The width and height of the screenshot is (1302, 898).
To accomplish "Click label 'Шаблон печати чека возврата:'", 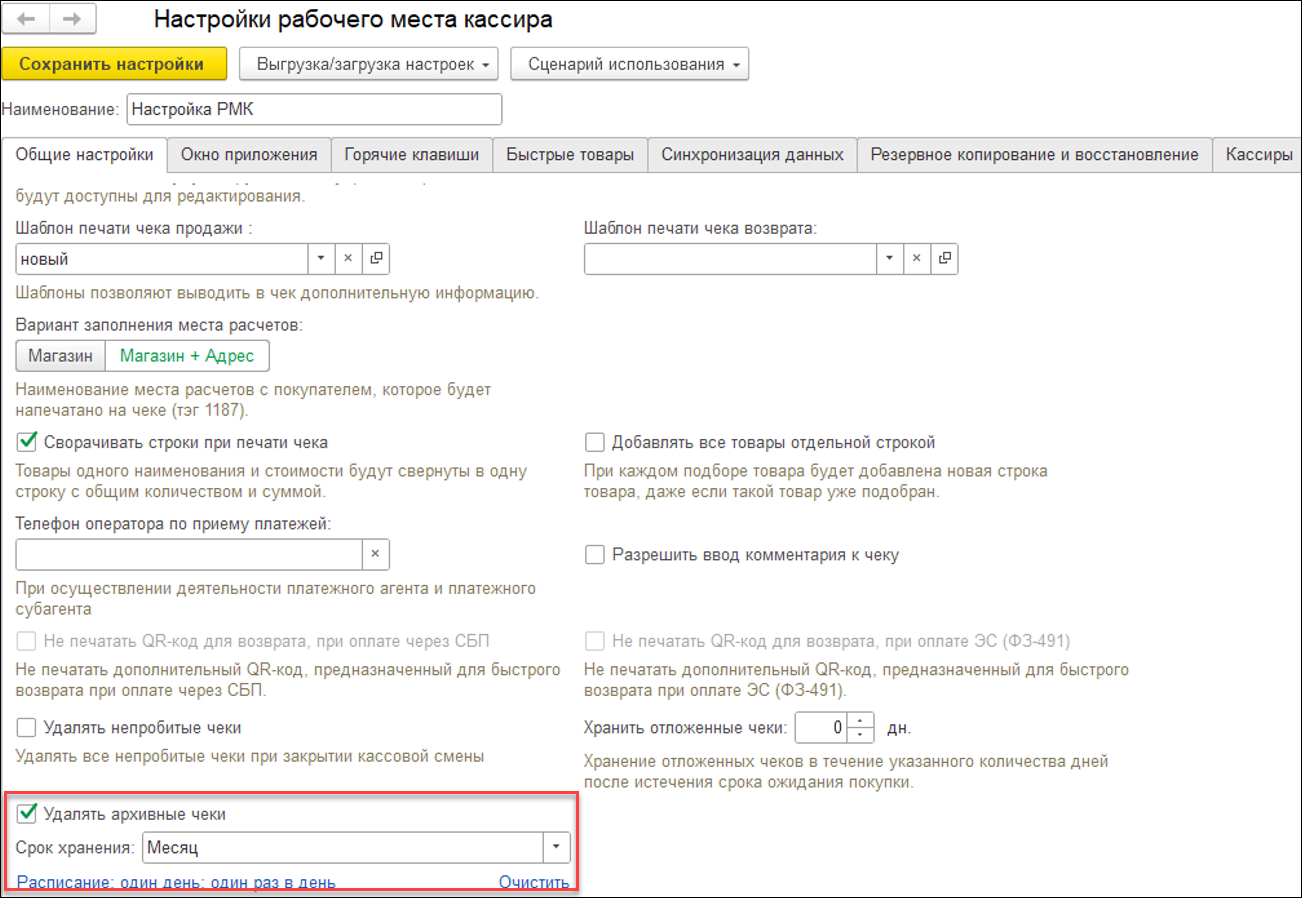I will [700, 228].
